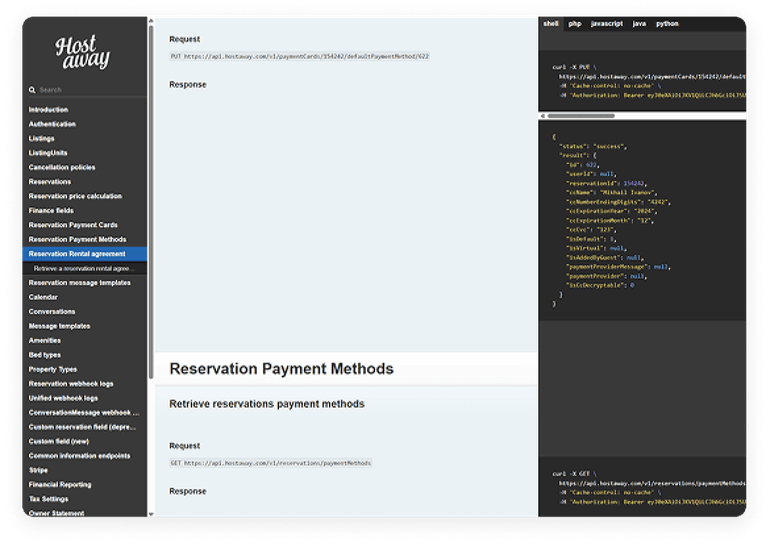Switch code samples to php tab

pyautogui.click(x=575, y=24)
